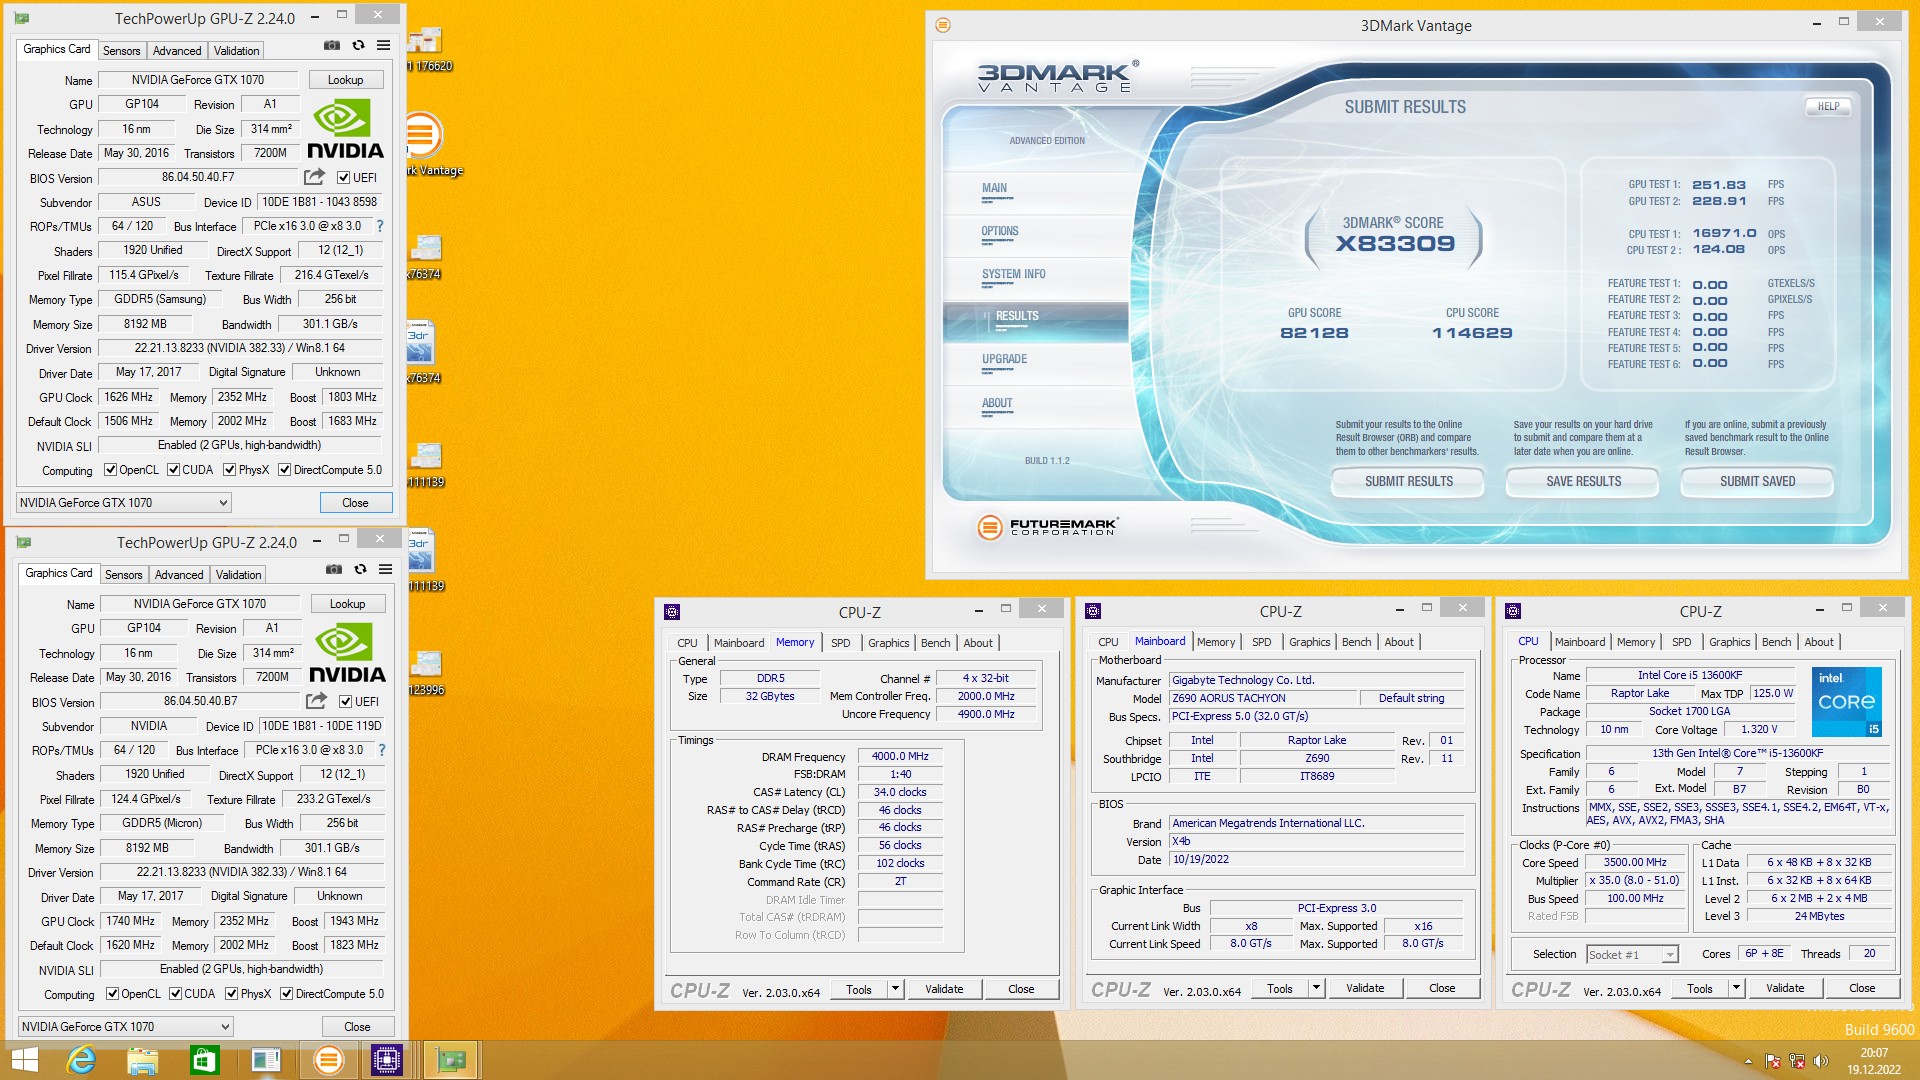Click the NVIDIA logo in bottom GPU-Z window
This screenshot has height=1080, width=1920.
347,654
